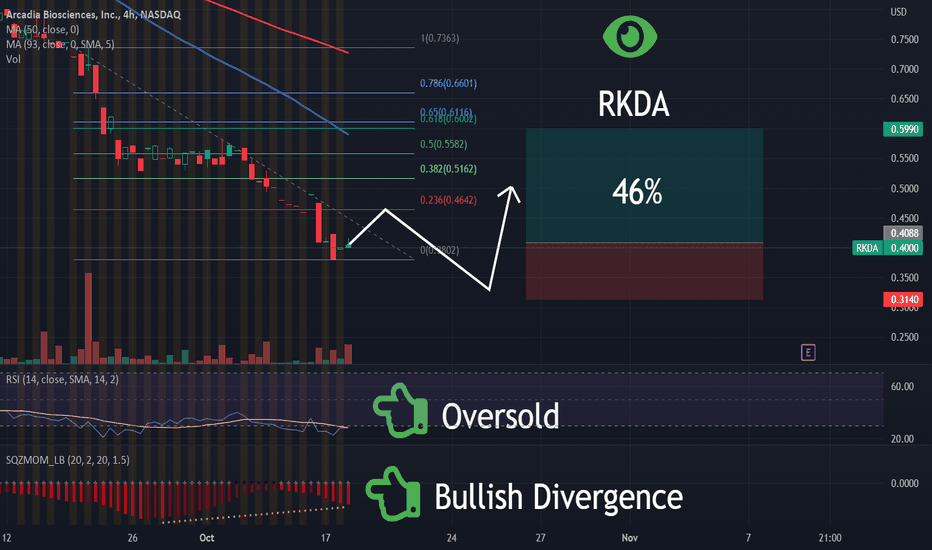Click the RSI 20.00 scale label
The height and width of the screenshot is (550, 932).
[x=902, y=439]
